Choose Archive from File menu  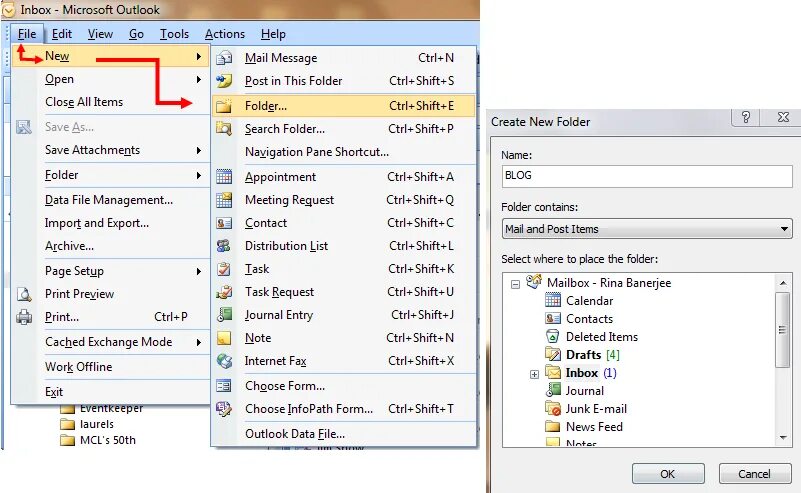pos(69,246)
